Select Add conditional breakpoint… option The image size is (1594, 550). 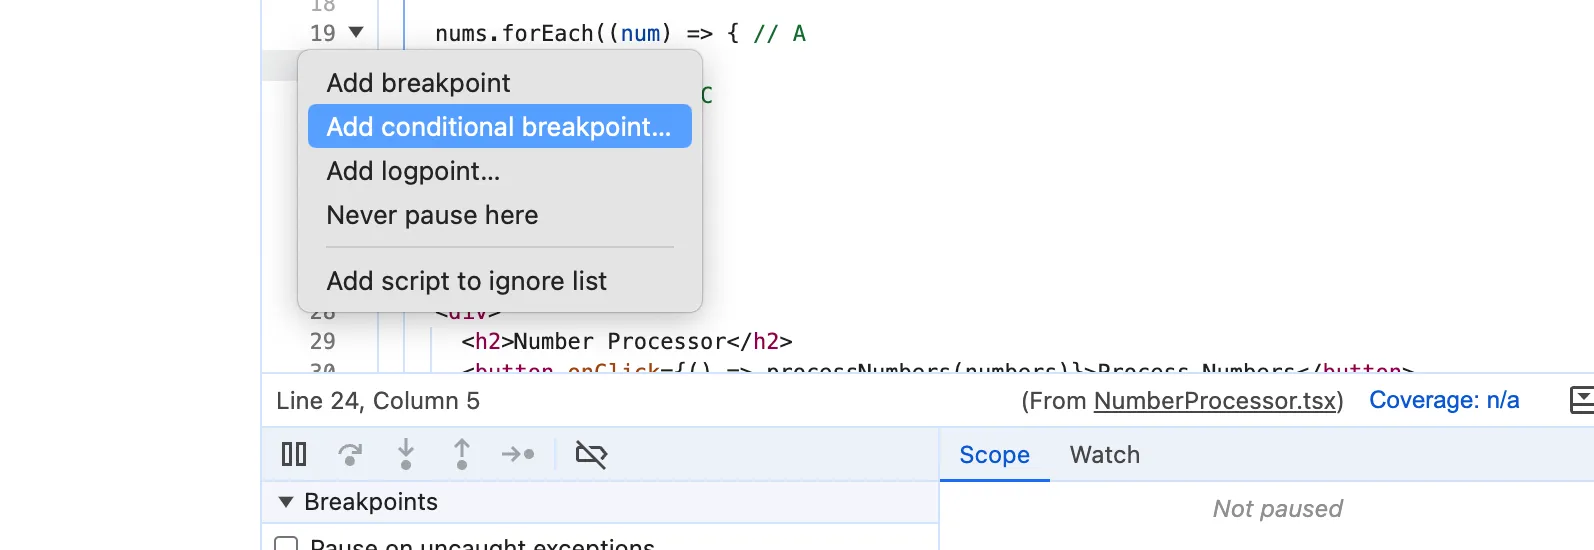[x=500, y=127]
